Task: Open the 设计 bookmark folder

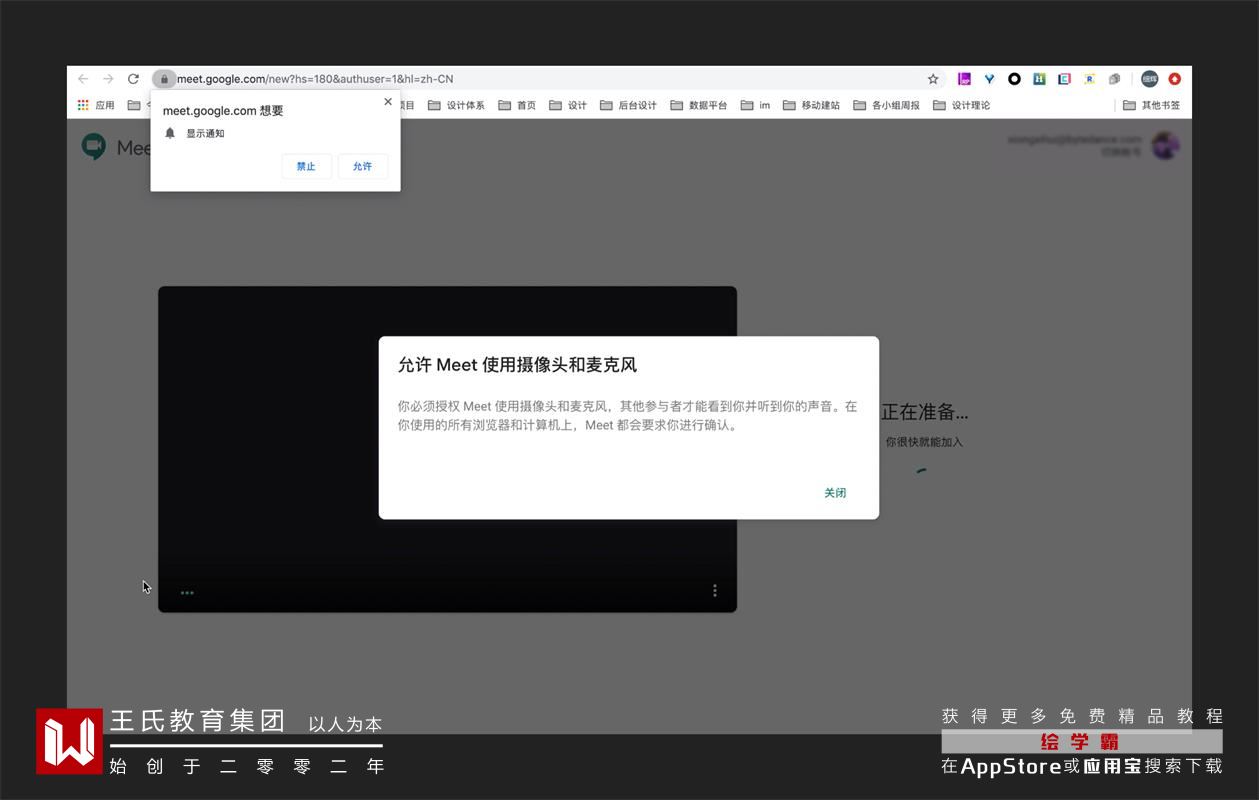Action: coord(568,105)
